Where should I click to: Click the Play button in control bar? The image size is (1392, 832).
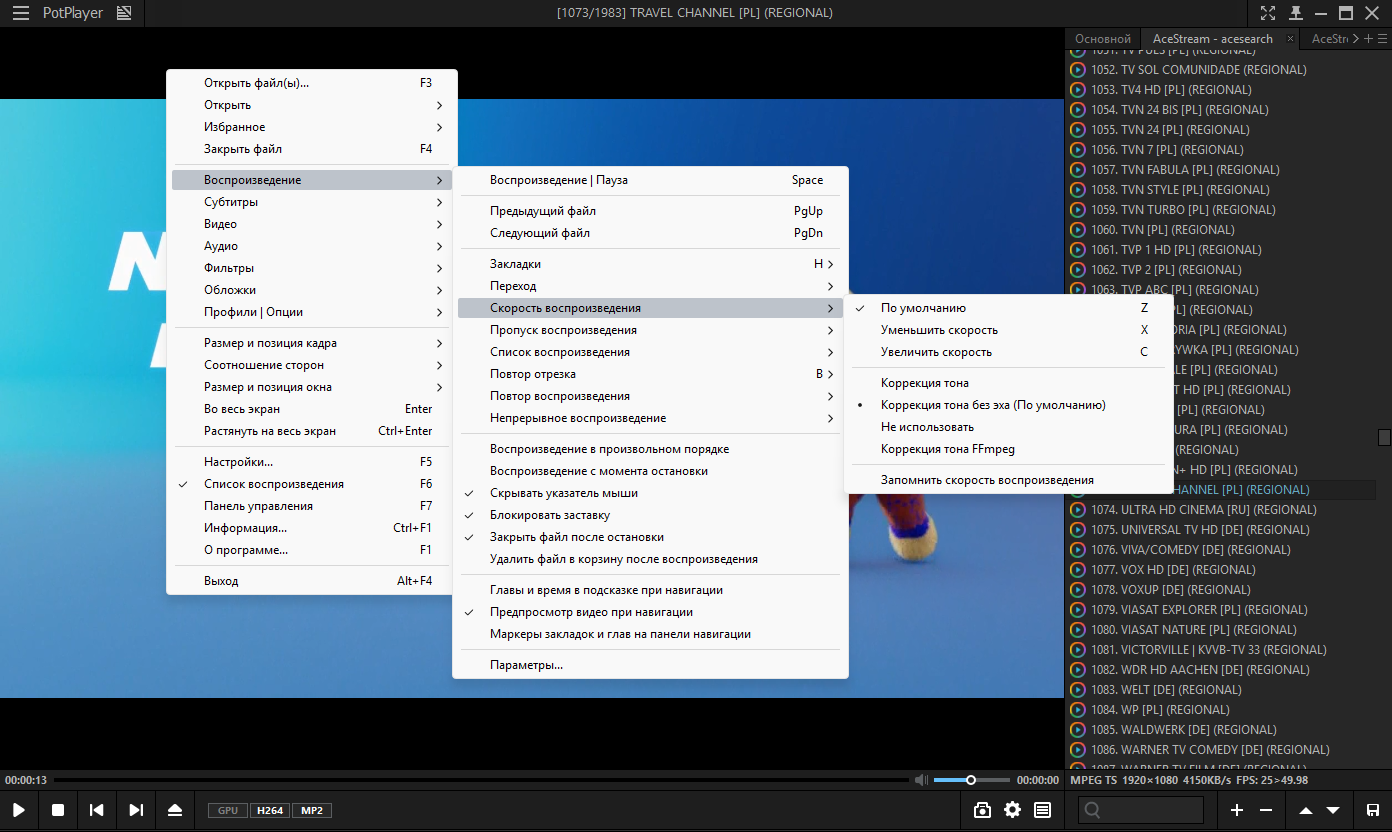click(x=18, y=810)
